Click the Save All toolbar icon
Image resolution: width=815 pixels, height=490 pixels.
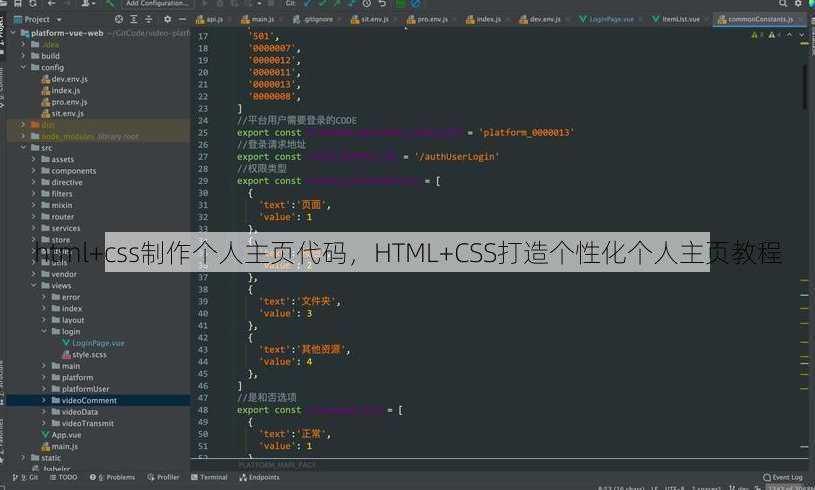pos(18,3)
